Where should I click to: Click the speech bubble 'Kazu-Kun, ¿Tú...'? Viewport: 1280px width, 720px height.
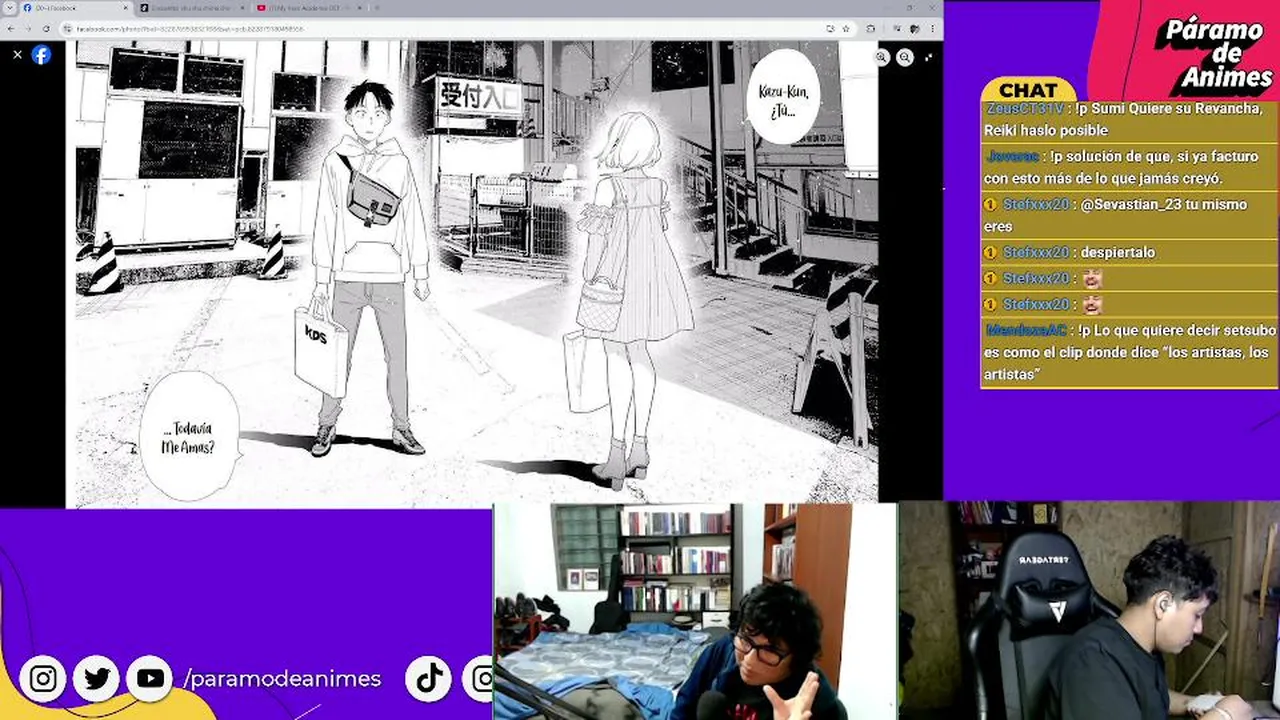click(x=783, y=99)
